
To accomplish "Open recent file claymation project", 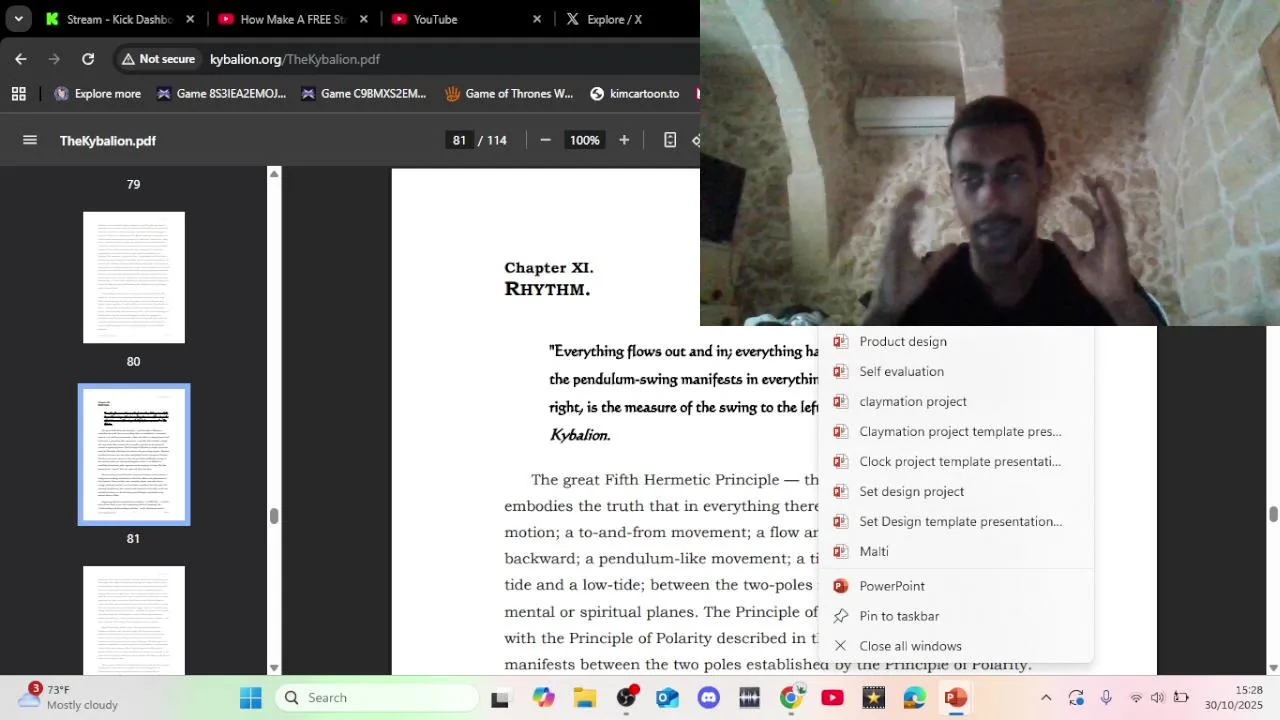I will point(955,401).
